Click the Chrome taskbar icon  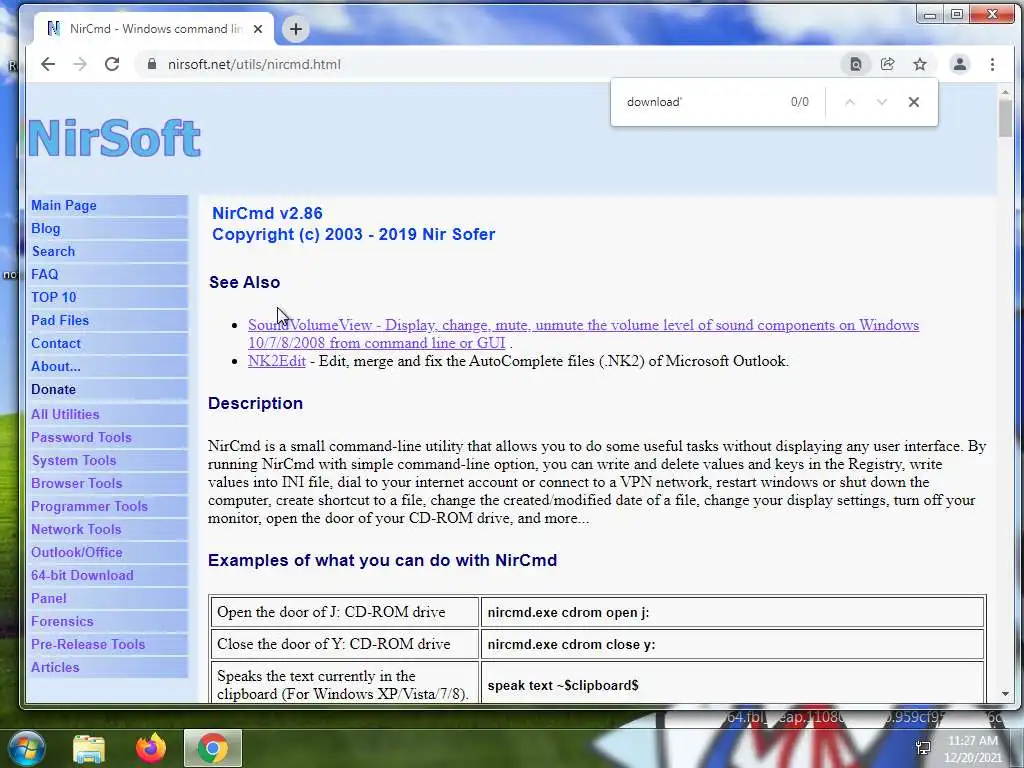point(213,748)
